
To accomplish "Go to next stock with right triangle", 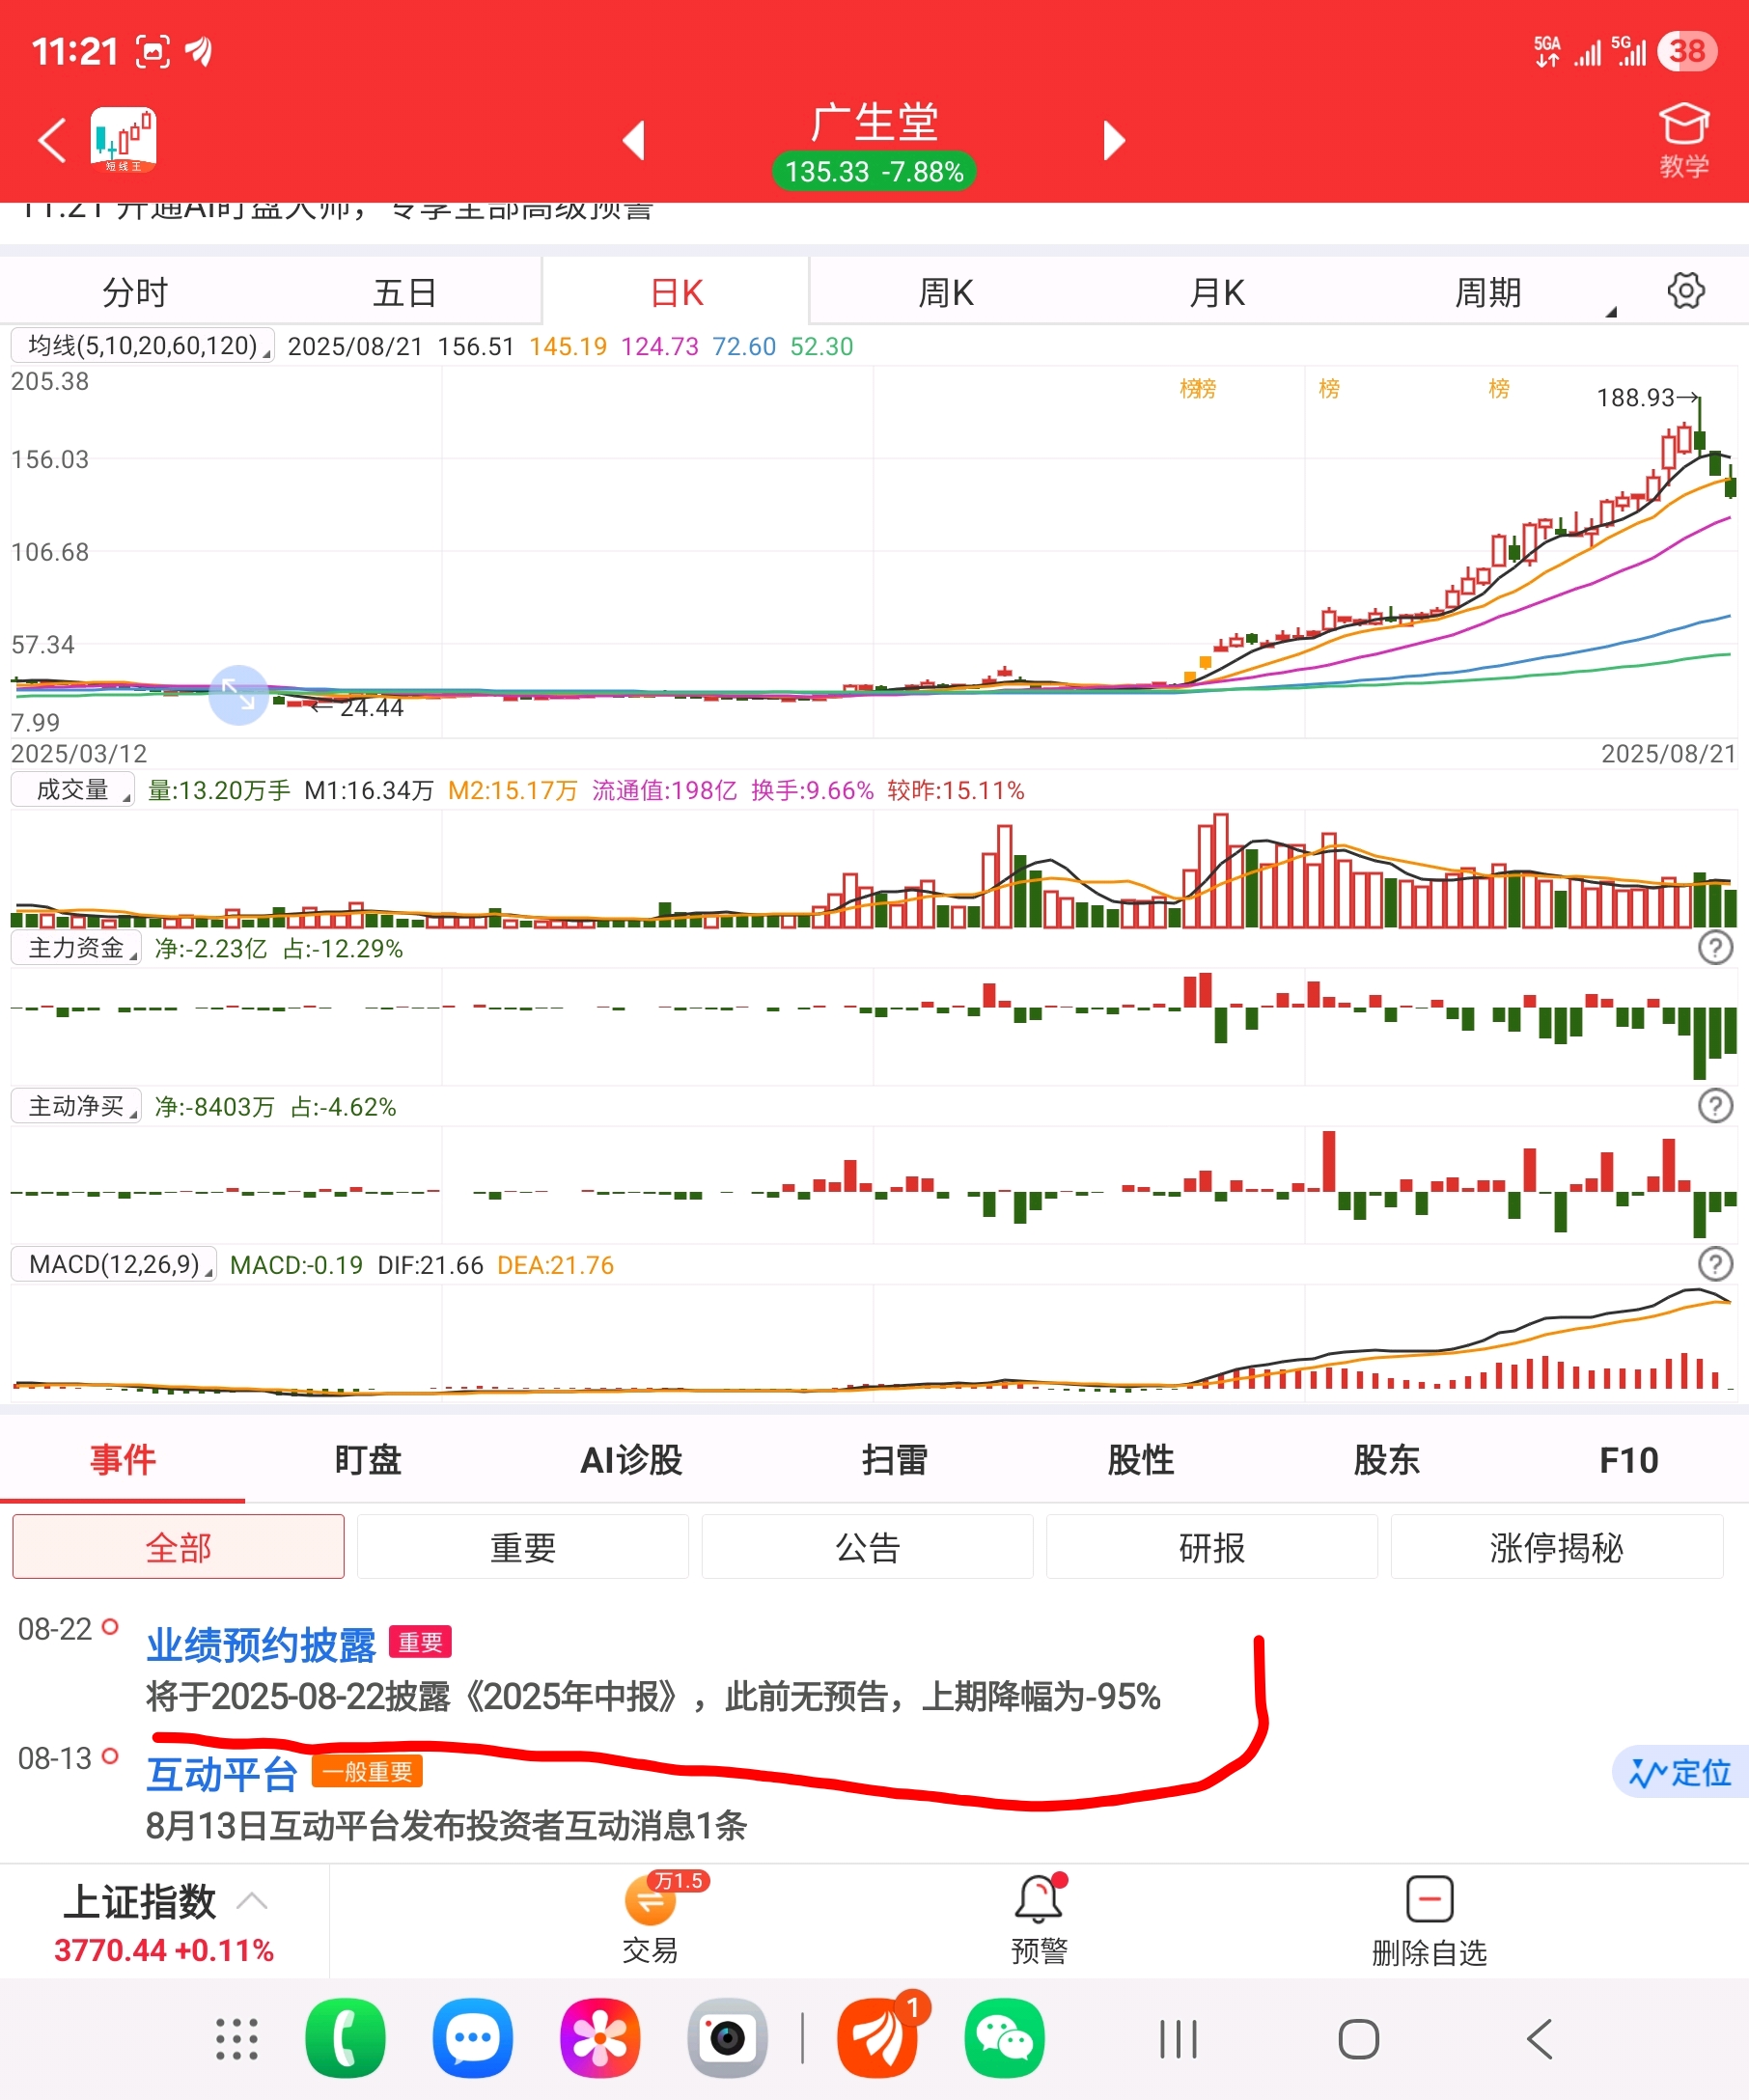I will 1114,140.
